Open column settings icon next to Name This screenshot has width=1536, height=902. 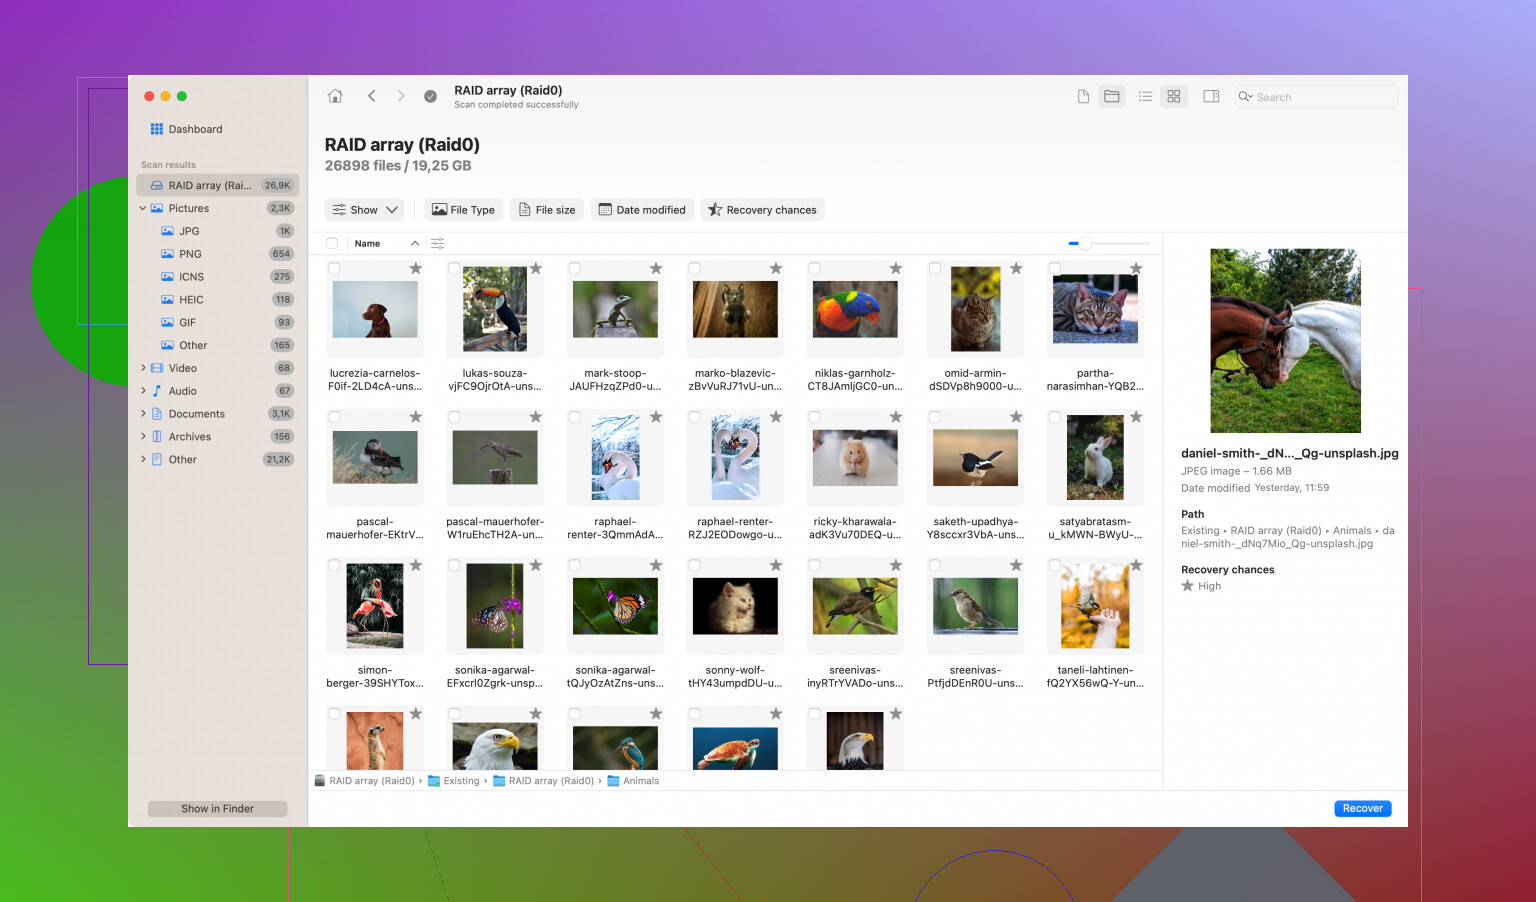point(437,244)
